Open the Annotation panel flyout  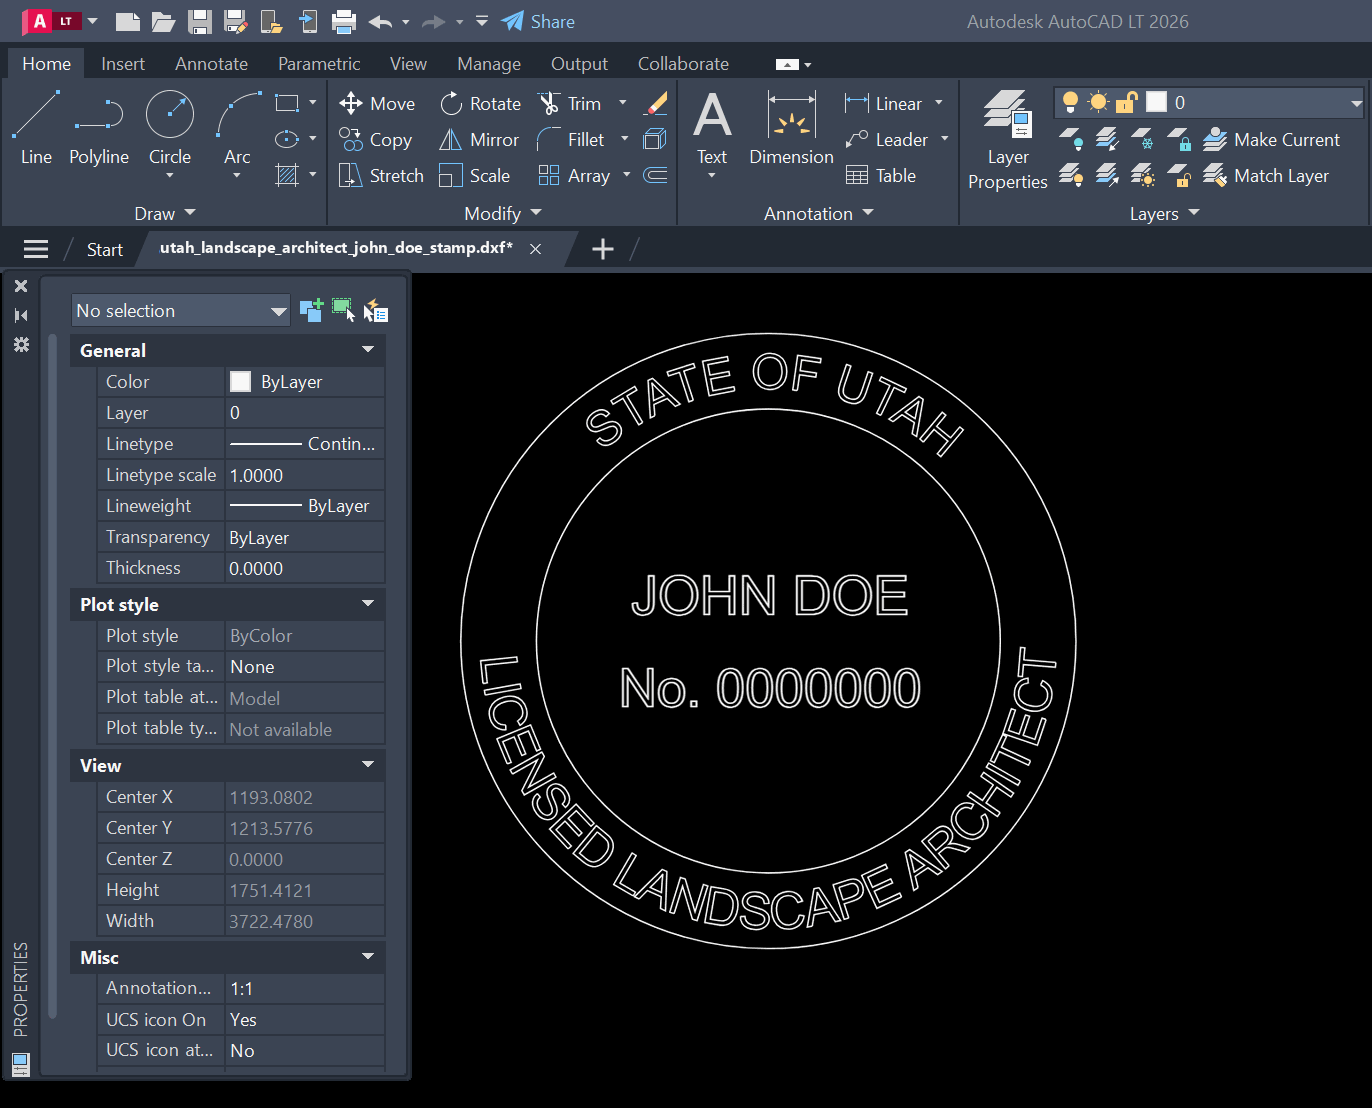pos(819,213)
